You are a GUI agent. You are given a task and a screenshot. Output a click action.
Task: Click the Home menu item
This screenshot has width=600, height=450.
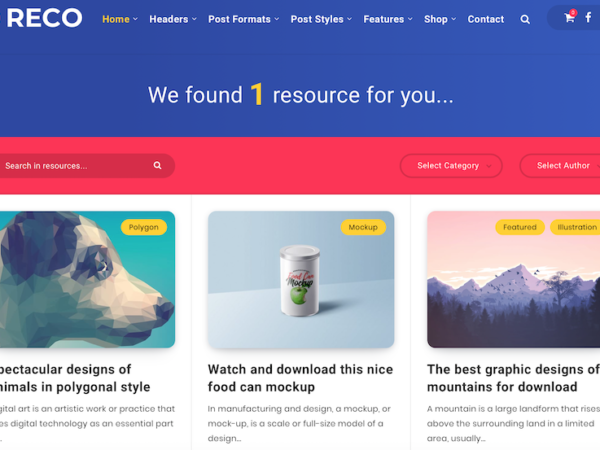click(120, 19)
